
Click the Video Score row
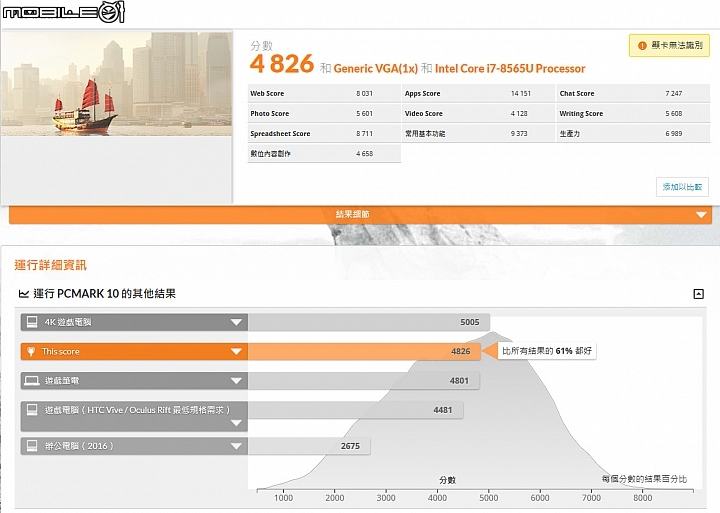point(478,113)
